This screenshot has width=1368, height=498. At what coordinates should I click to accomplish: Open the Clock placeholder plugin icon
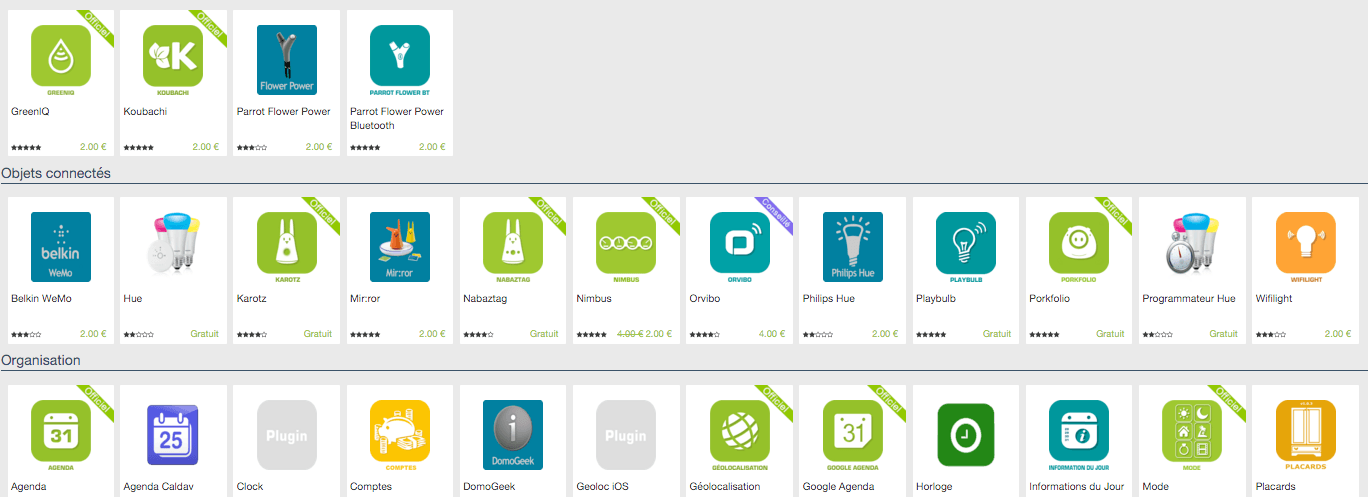[x=287, y=435]
